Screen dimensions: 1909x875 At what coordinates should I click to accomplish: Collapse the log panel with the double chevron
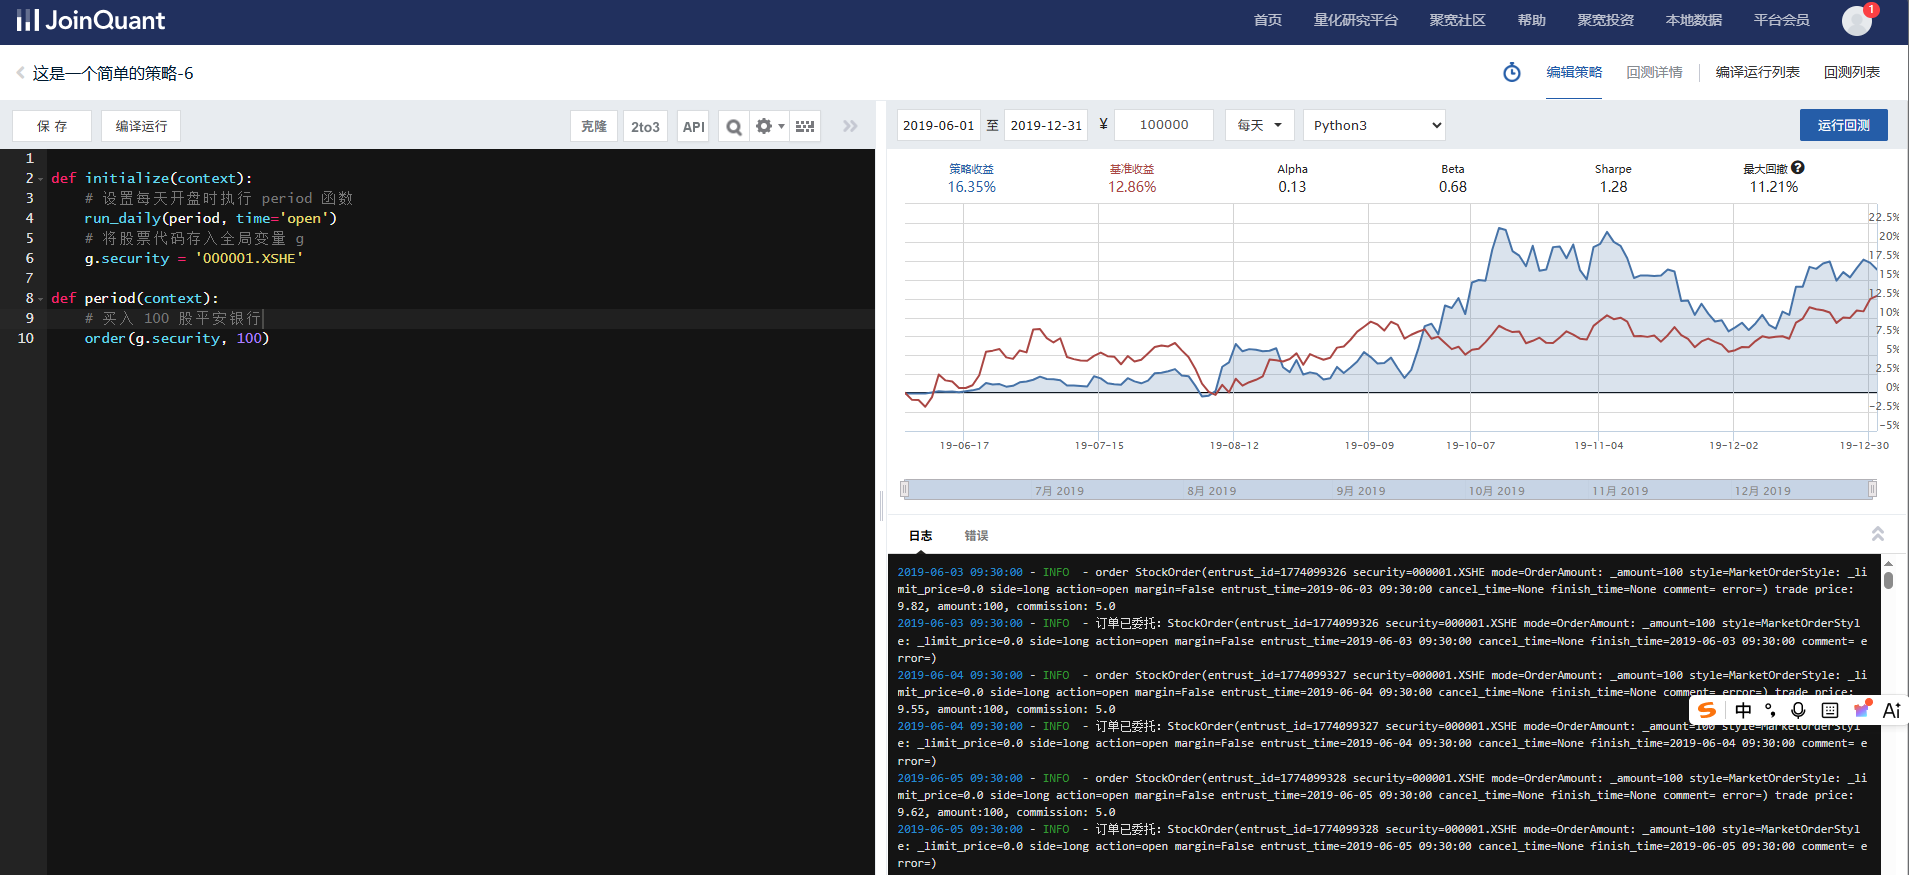point(1877,534)
